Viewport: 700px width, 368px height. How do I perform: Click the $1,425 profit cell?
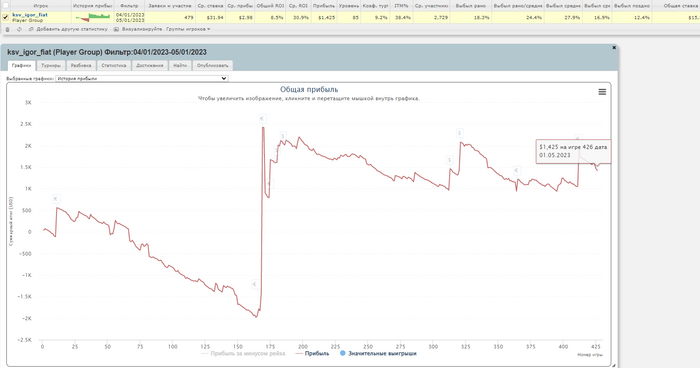324,17
